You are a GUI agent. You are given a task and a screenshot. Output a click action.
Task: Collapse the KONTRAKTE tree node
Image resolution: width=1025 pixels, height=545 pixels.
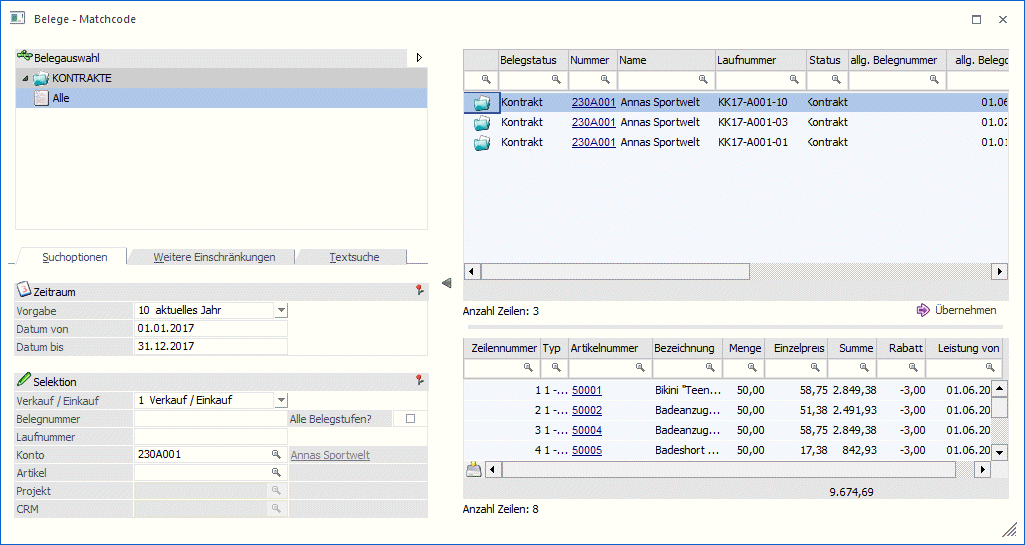pos(25,78)
